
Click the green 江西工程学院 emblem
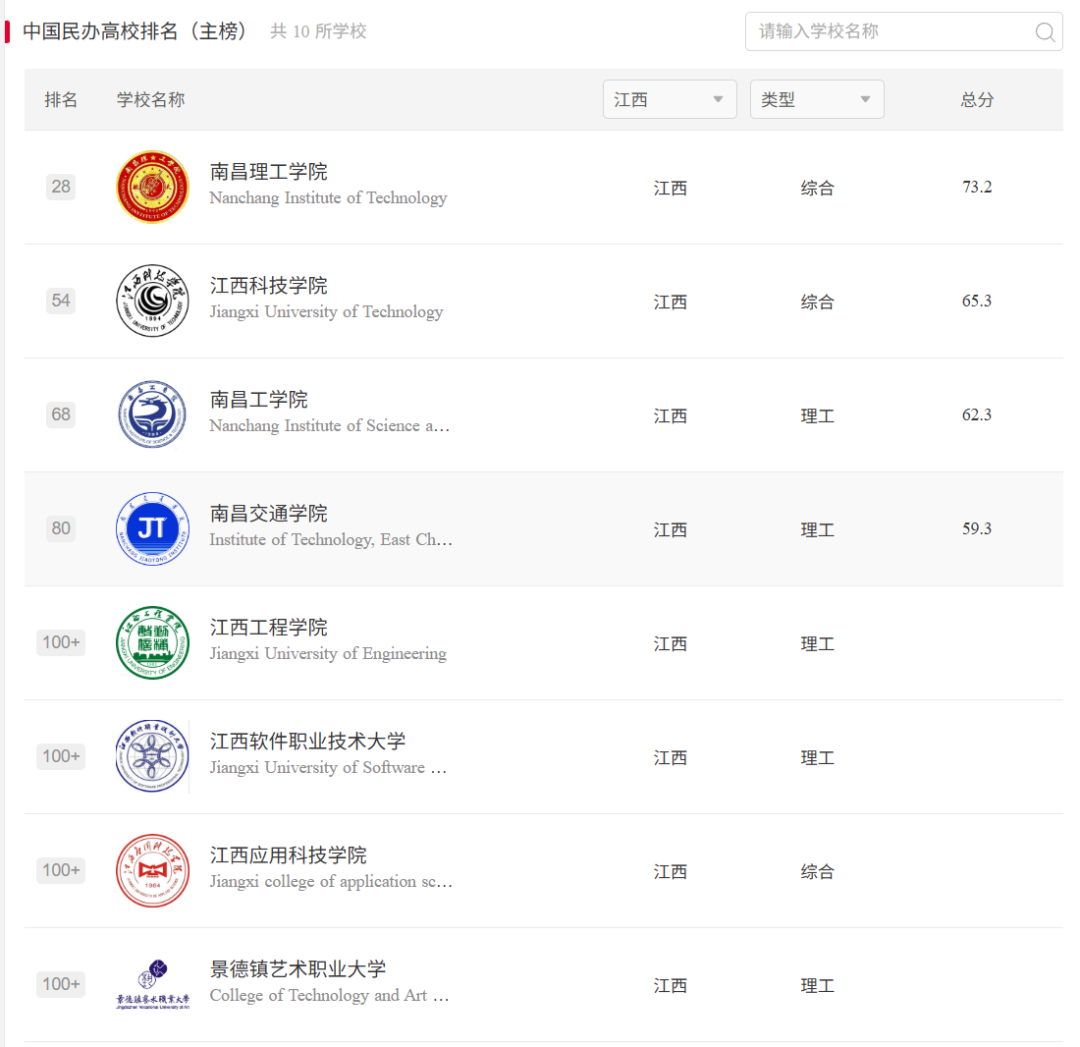click(x=152, y=642)
